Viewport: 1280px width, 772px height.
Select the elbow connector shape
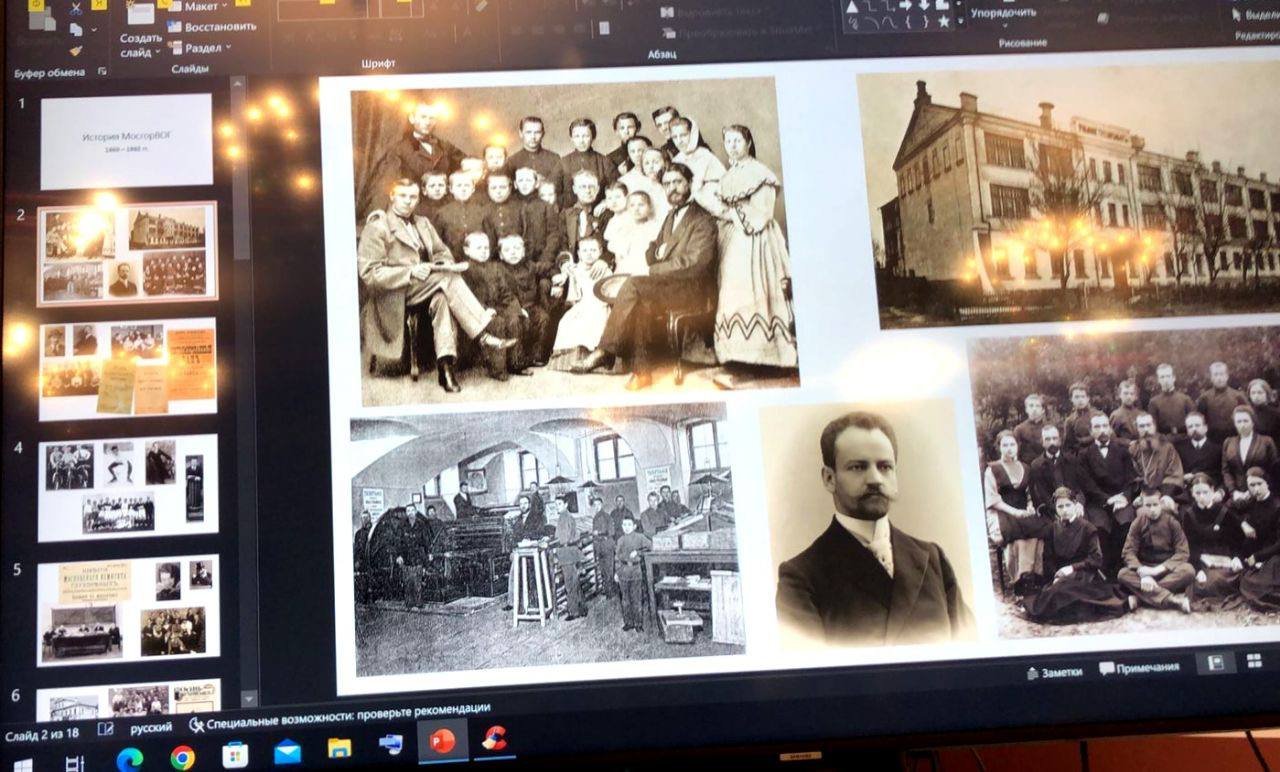pyautogui.click(x=869, y=6)
